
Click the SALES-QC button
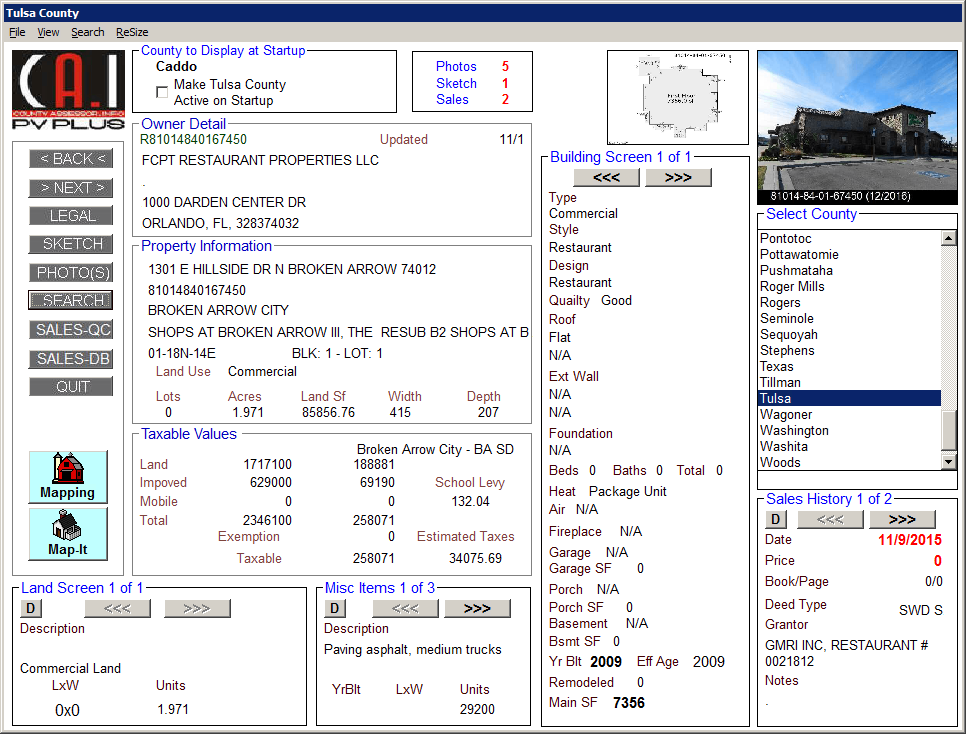(71, 330)
